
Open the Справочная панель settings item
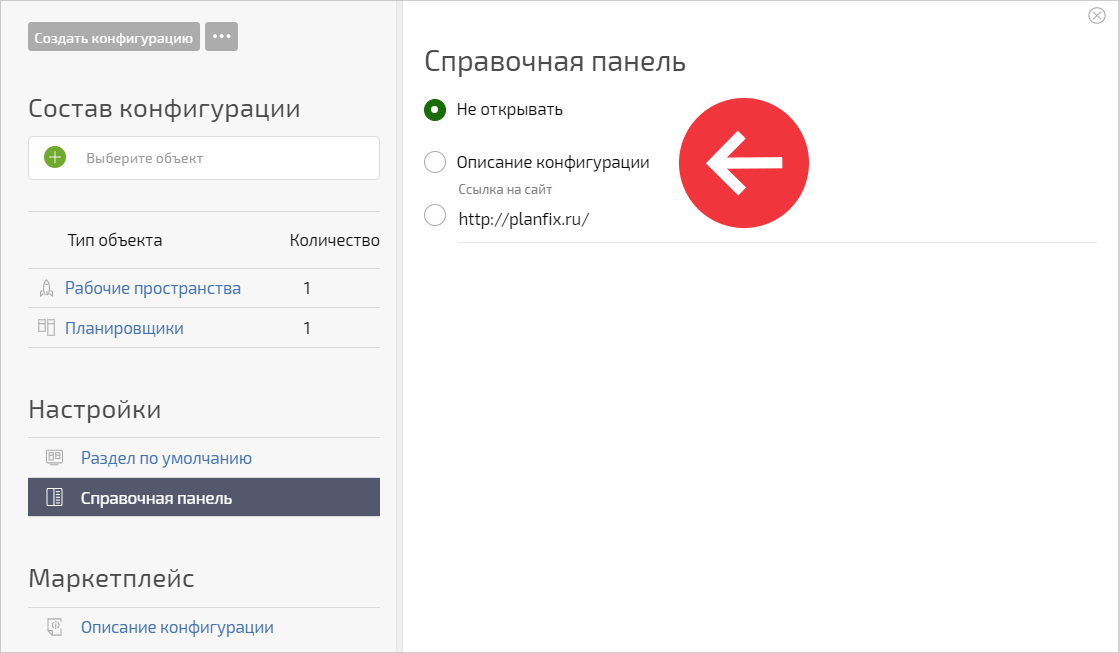coord(204,497)
